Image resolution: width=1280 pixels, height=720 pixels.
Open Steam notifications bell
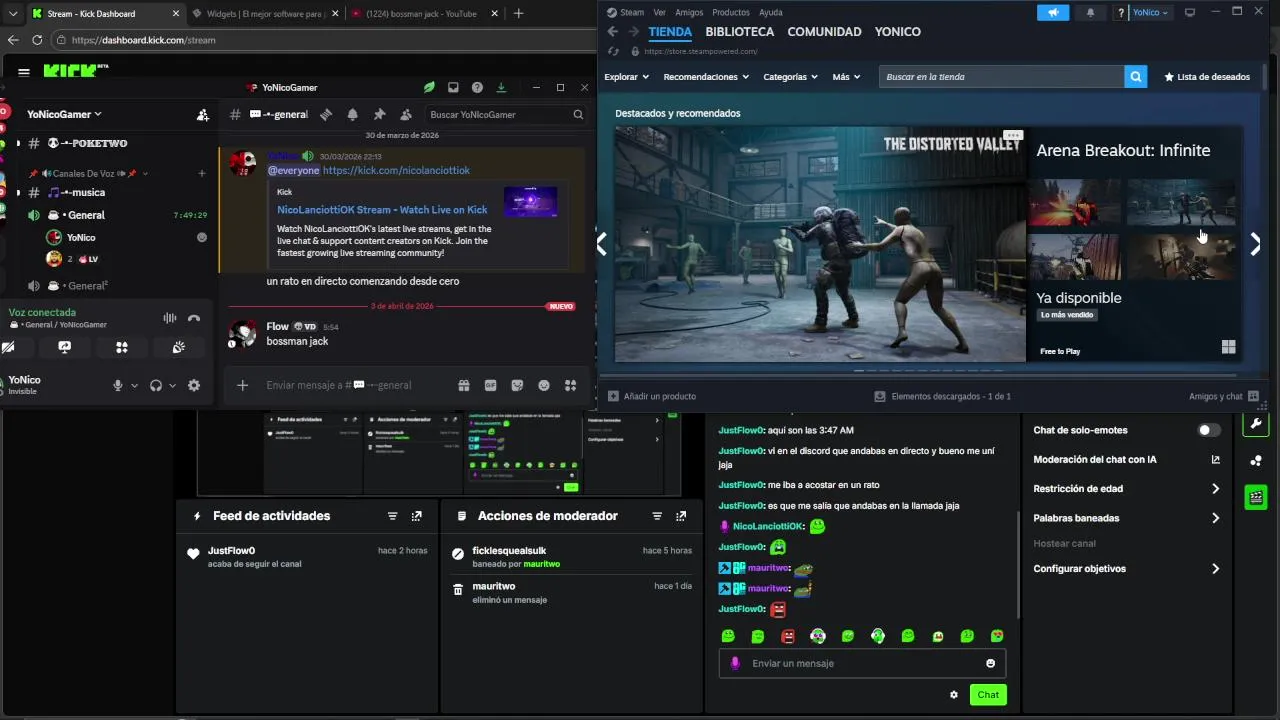click(1090, 12)
